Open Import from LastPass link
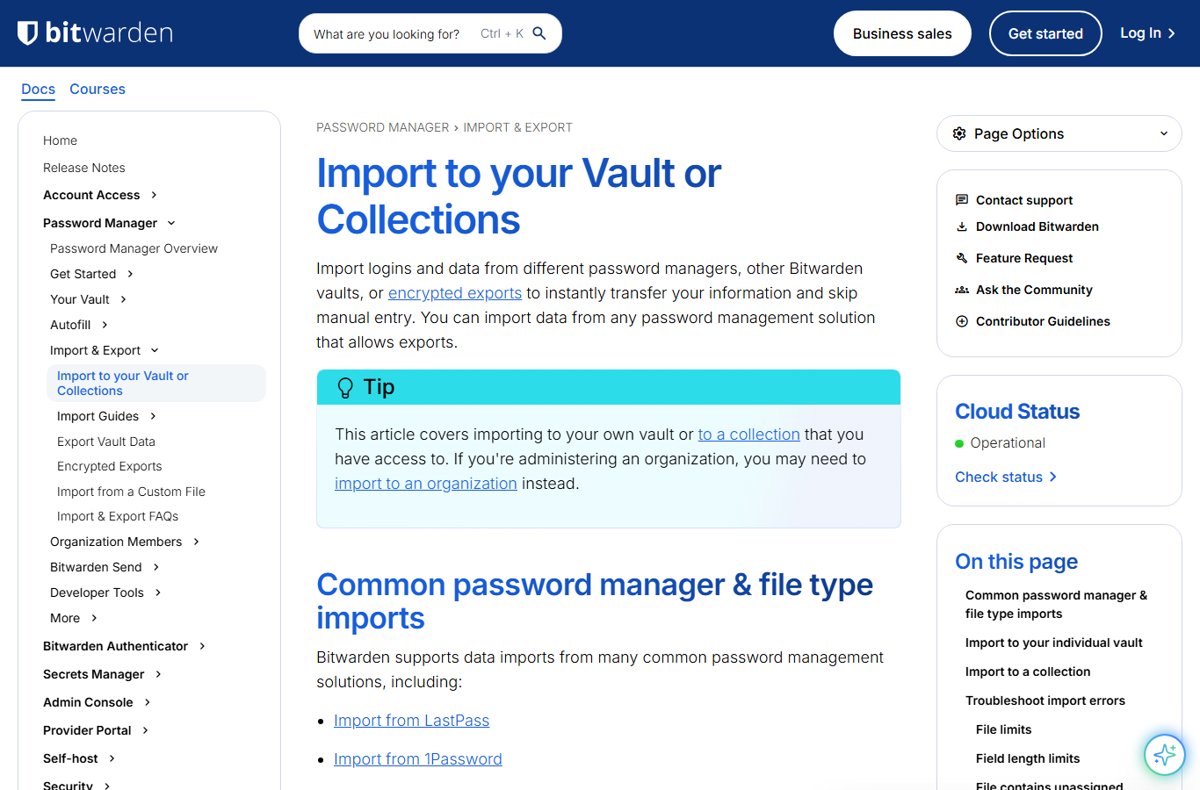The image size is (1200, 790). [412, 720]
